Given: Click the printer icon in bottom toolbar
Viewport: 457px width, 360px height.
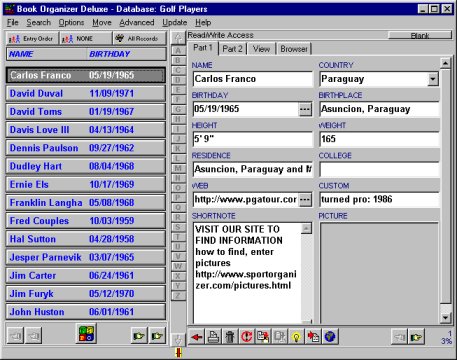Looking at the screenshot, I should pos(213,337).
